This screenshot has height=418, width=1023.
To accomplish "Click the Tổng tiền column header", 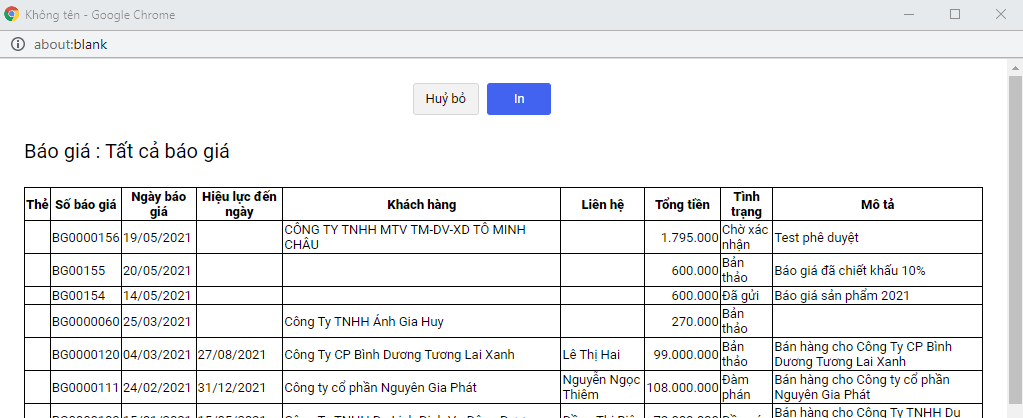I will tap(682, 204).
